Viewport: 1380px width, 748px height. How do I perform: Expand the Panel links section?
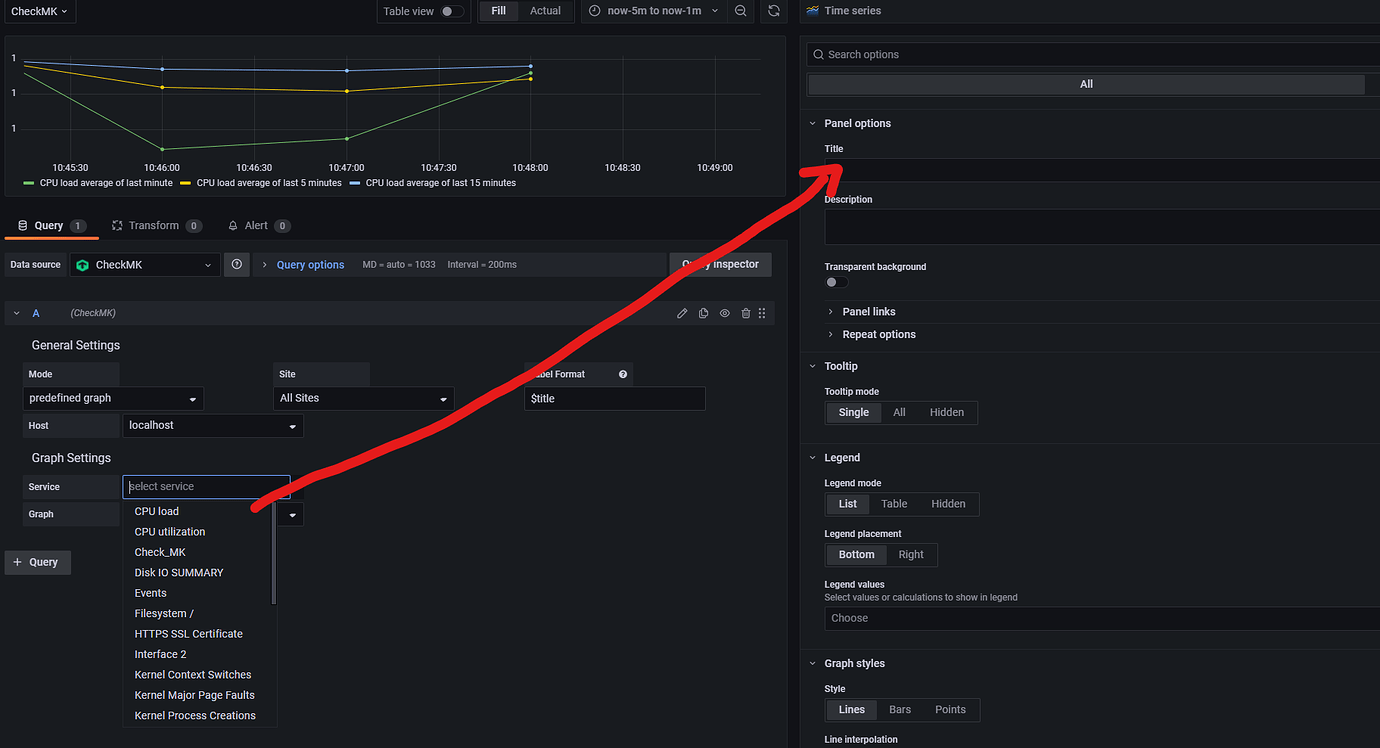tap(866, 311)
